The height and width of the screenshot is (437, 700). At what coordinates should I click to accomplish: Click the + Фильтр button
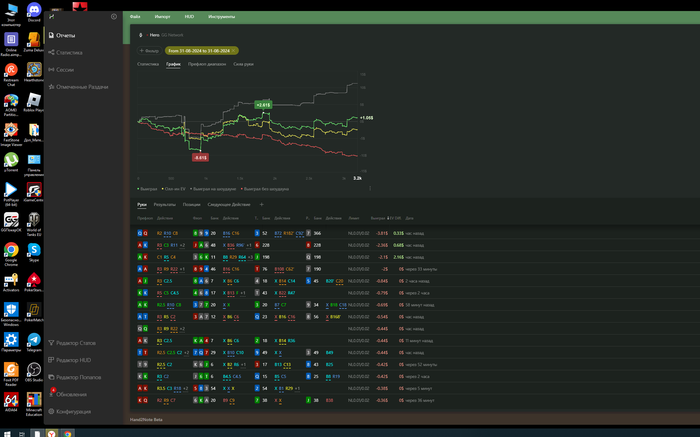pos(150,50)
